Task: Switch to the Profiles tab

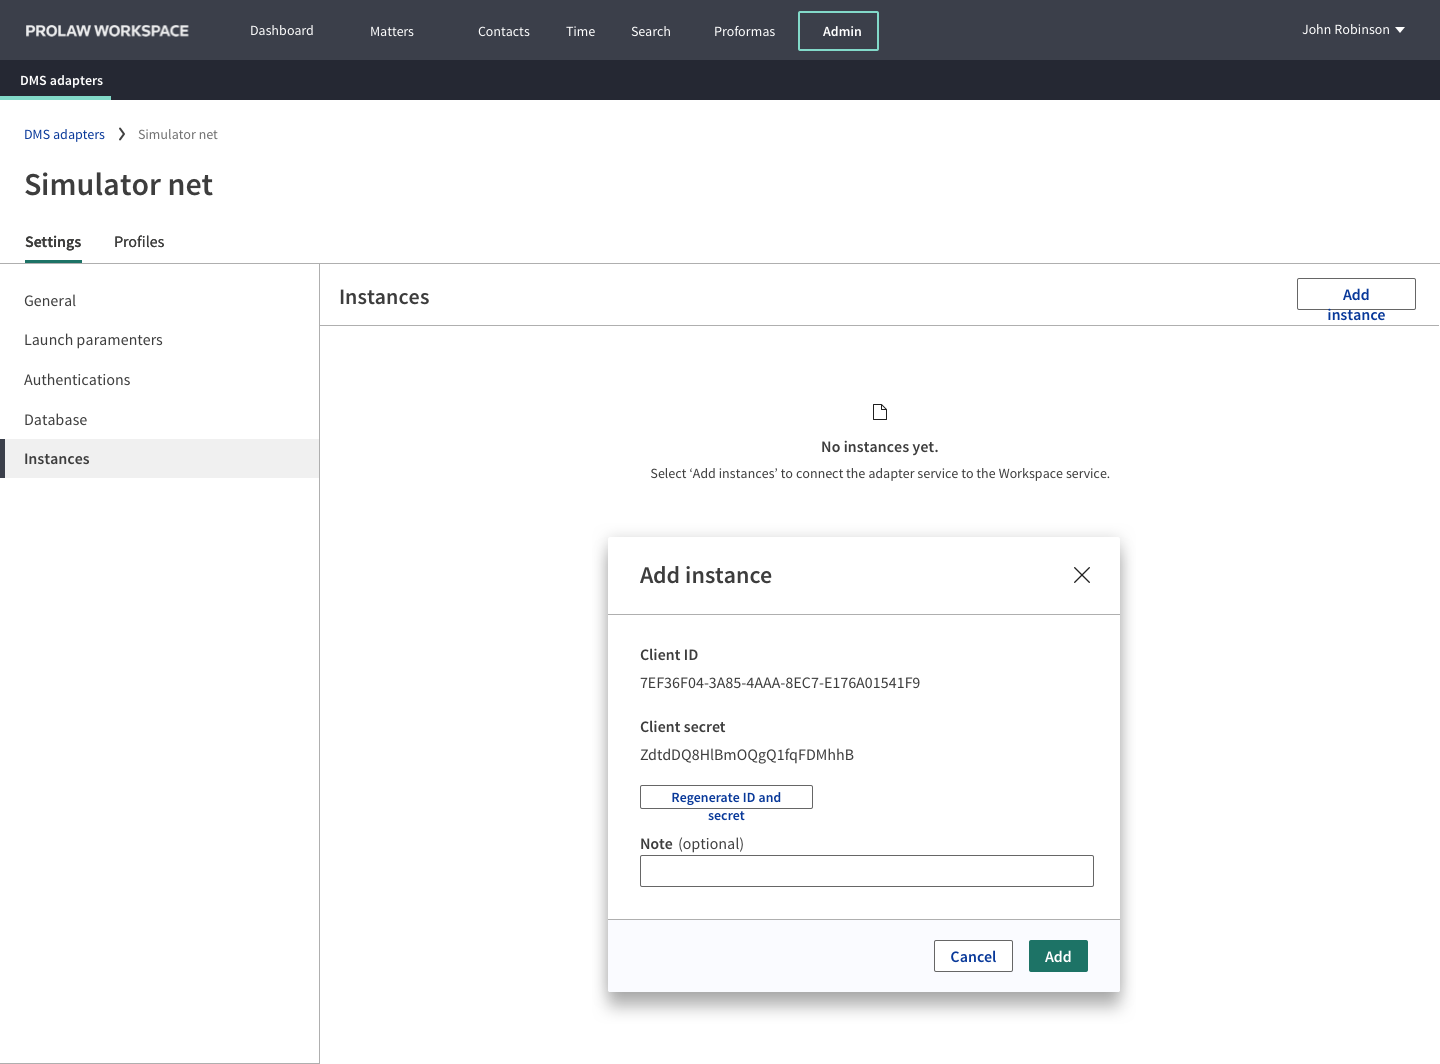Action: (x=138, y=241)
